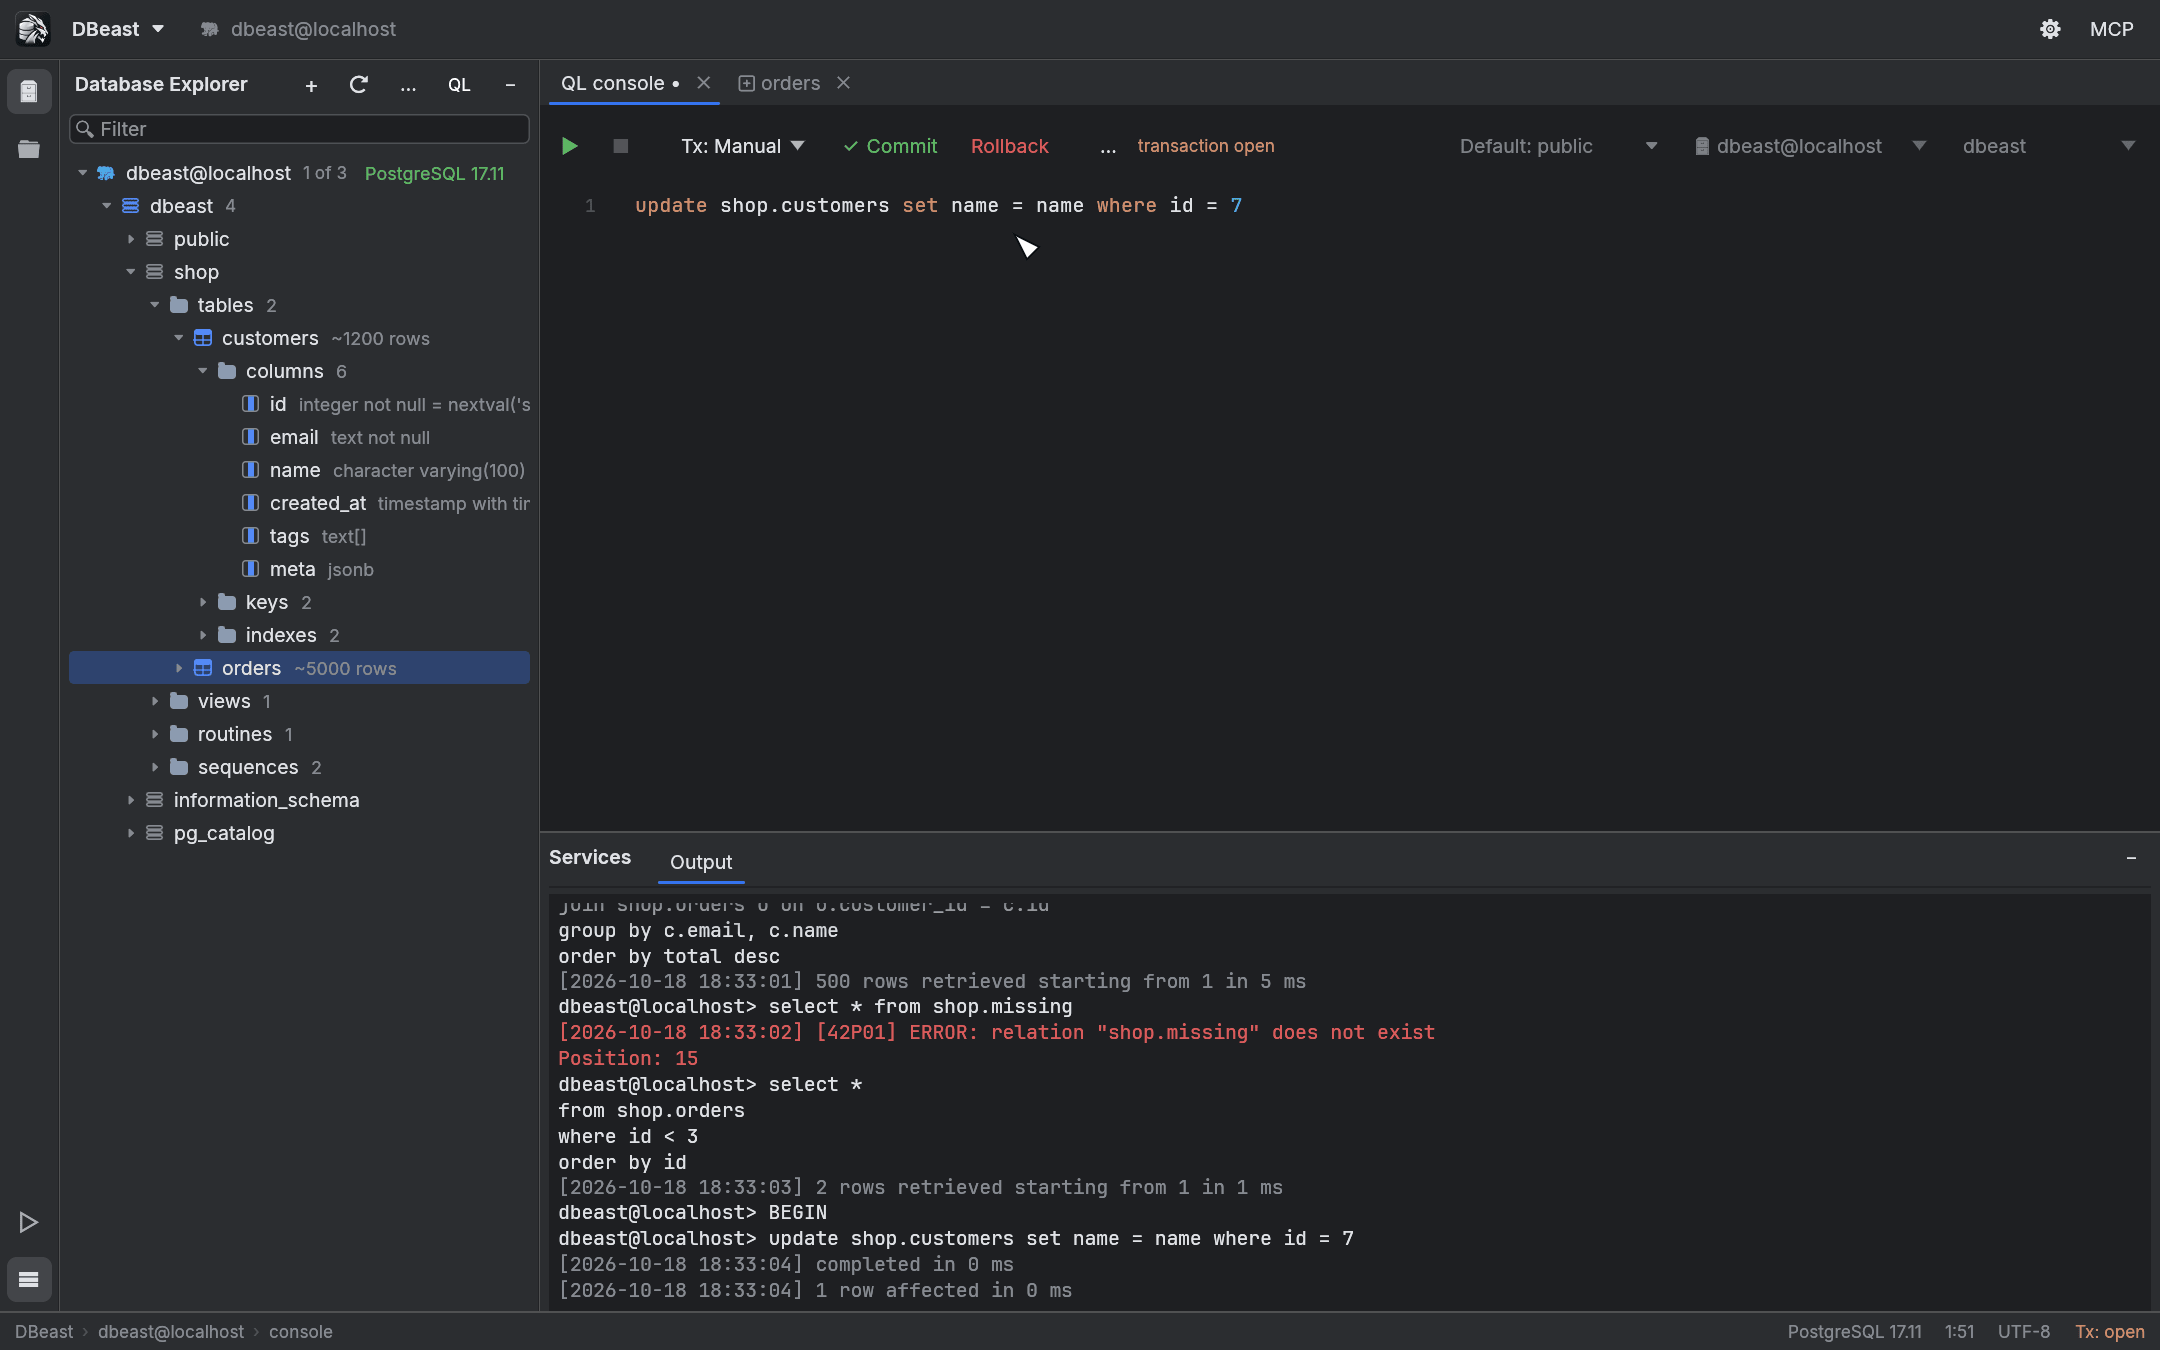Open the database sidebar icon
Viewport: 2160px width, 1350px height.
[x=29, y=91]
